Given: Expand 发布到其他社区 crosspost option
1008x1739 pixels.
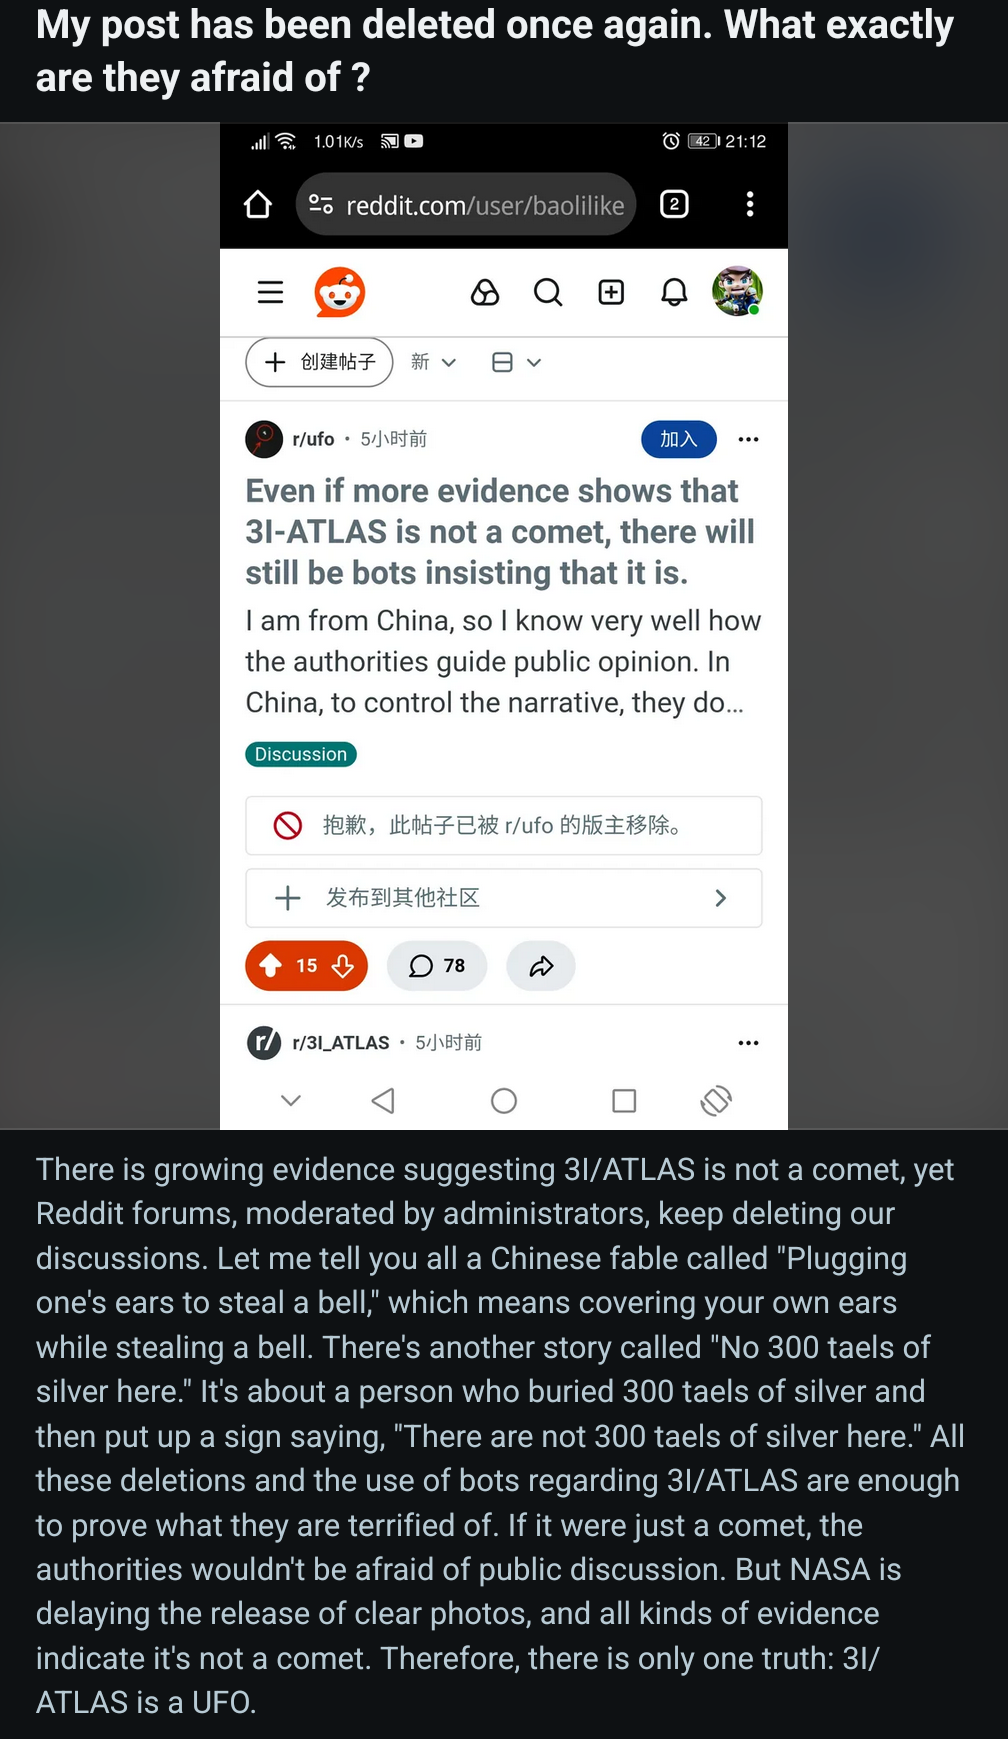Looking at the screenshot, I should (x=504, y=898).
